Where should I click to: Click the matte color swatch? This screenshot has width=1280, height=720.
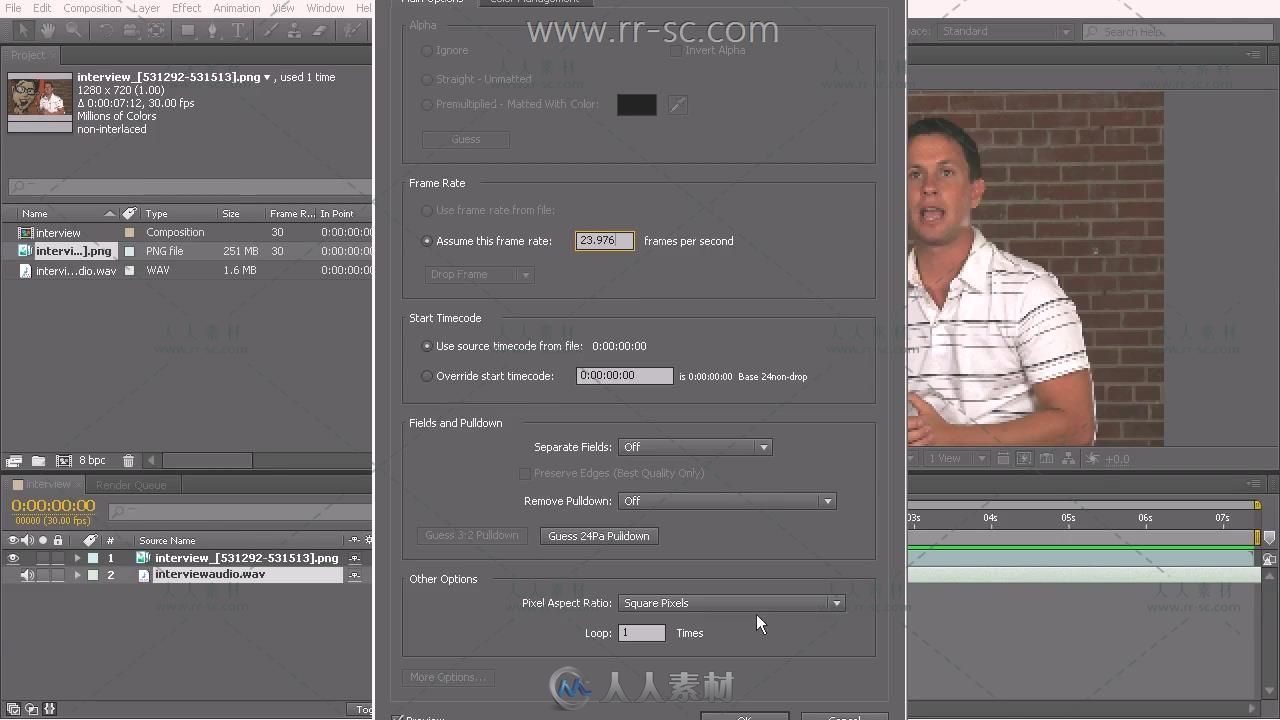click(637, 104)
